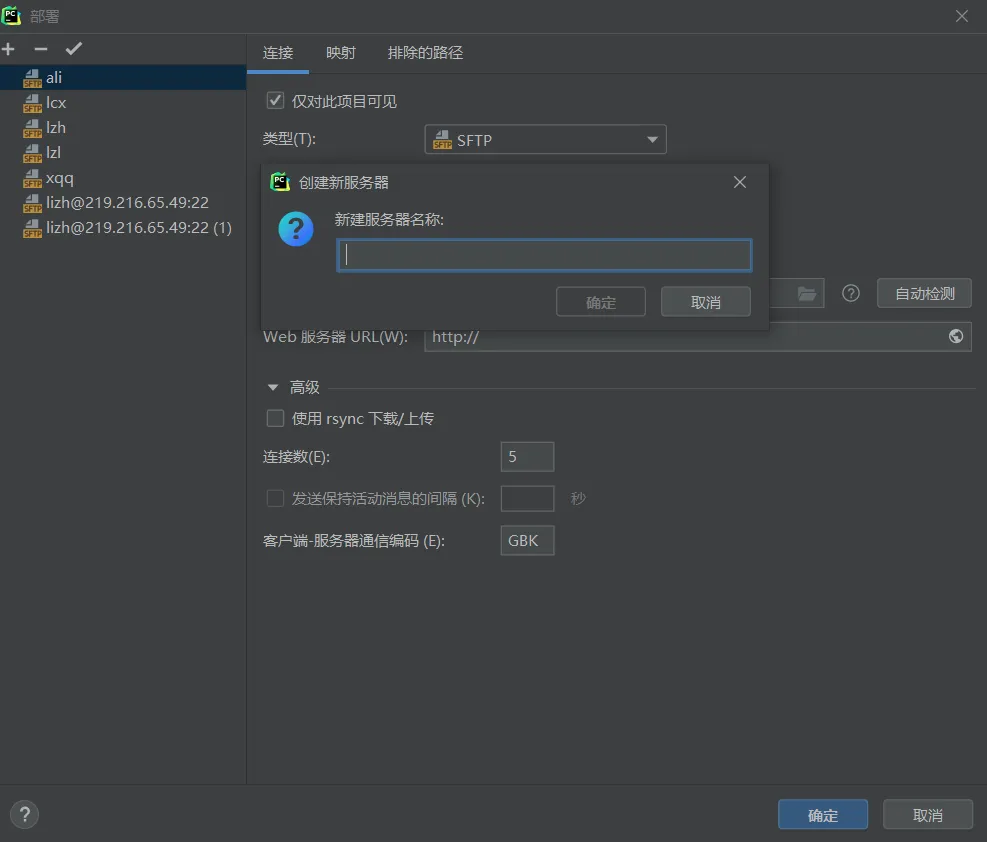
Task: Close the 创建新服务器 dialog
Action: 740,182
